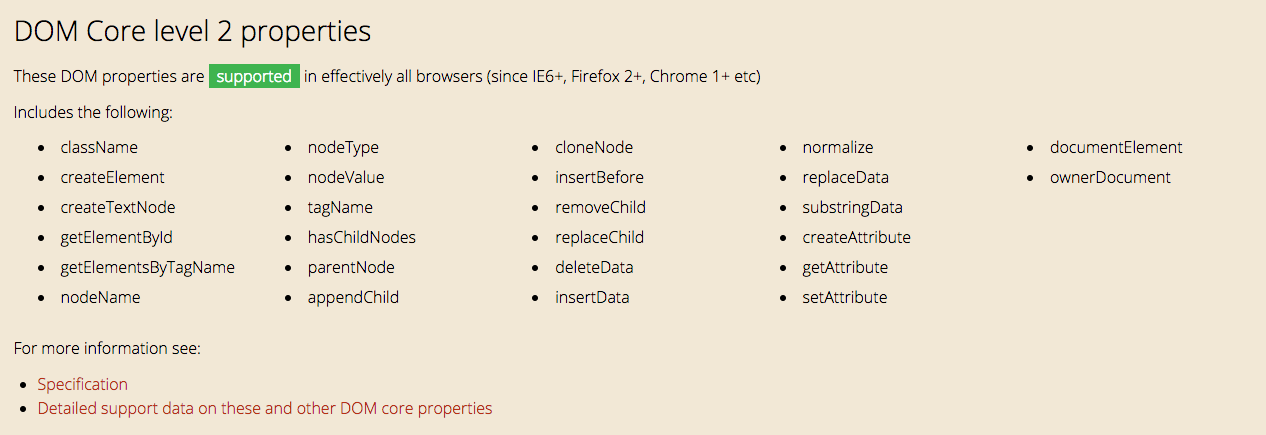Select removeChild list item
1266x435 pixels.
(600, 207)
